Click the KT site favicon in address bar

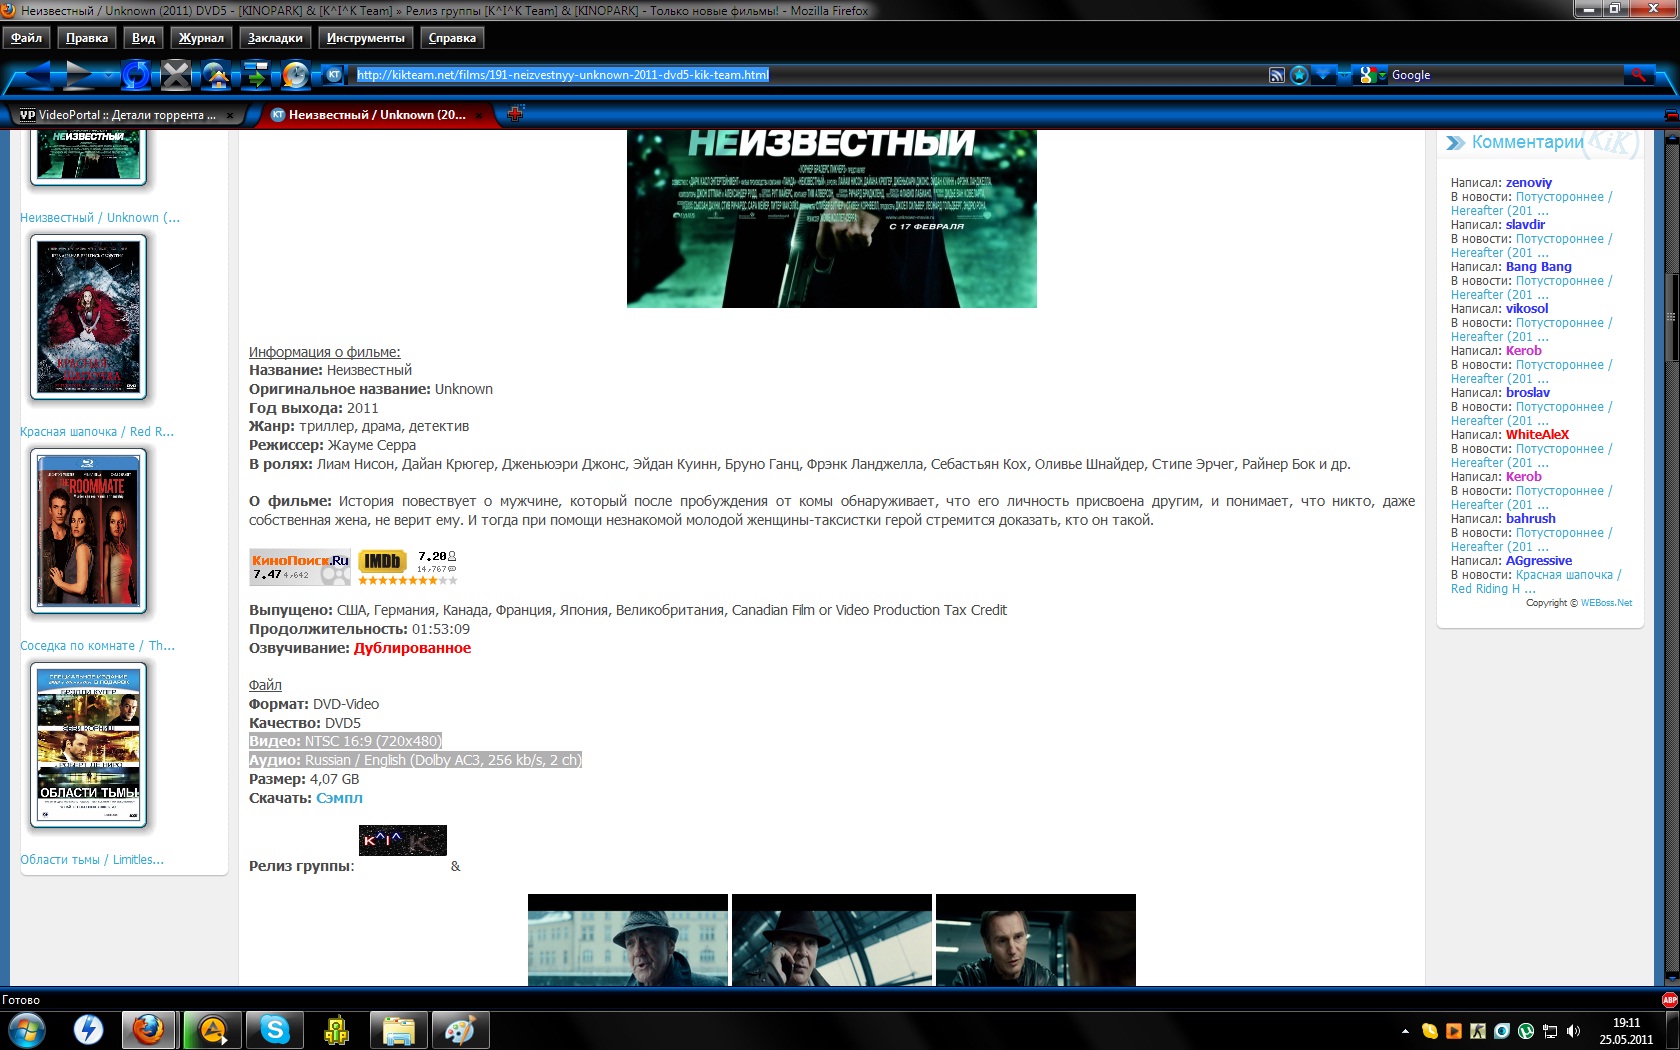pos(335,74)
